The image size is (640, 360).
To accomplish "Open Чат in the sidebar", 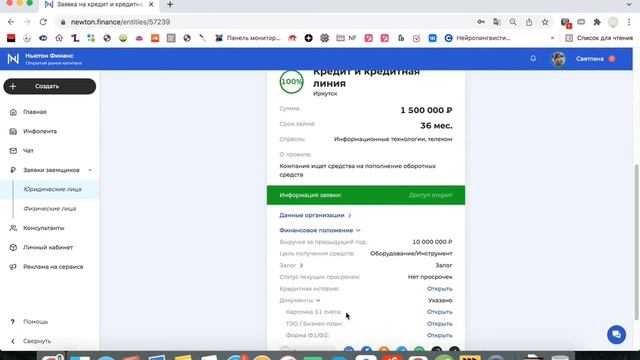I will (x=28, y=151).
